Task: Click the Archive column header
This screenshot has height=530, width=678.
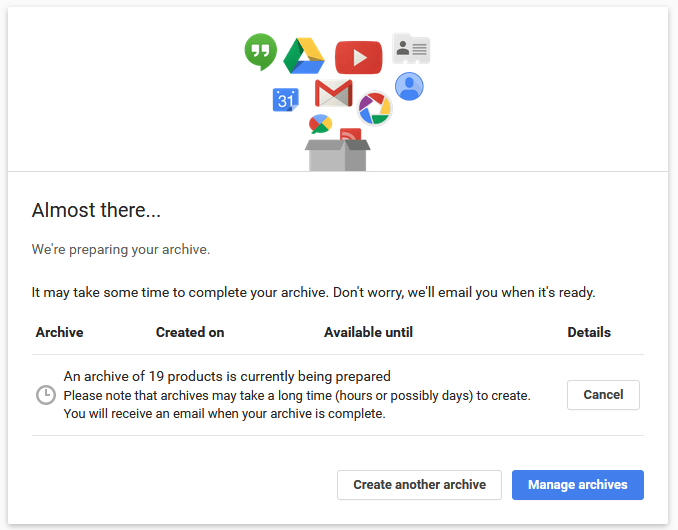Action: [60, 332]
